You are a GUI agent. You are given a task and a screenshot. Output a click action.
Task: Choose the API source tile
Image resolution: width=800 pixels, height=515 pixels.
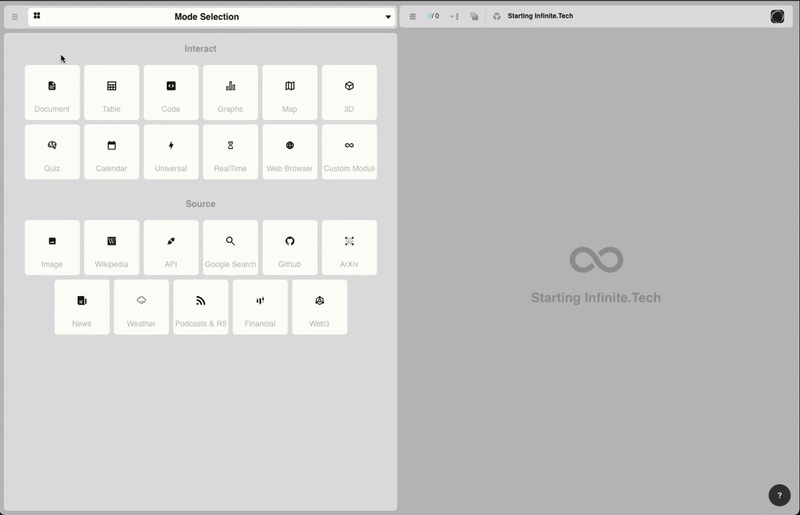pyautogui.click(x=171, y=248)
